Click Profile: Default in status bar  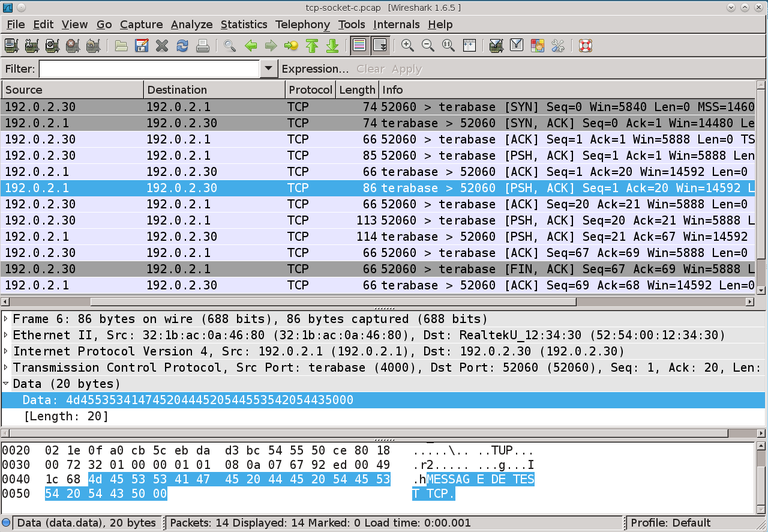[671, 523]
